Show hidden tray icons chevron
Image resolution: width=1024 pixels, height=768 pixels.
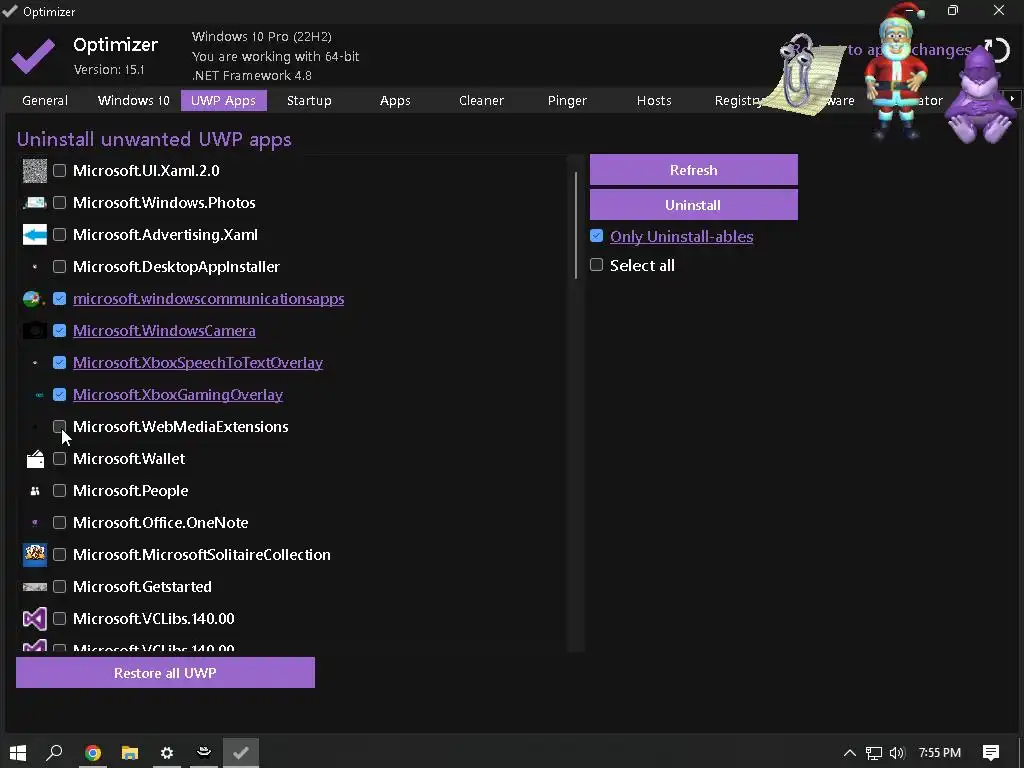[850, 753]
